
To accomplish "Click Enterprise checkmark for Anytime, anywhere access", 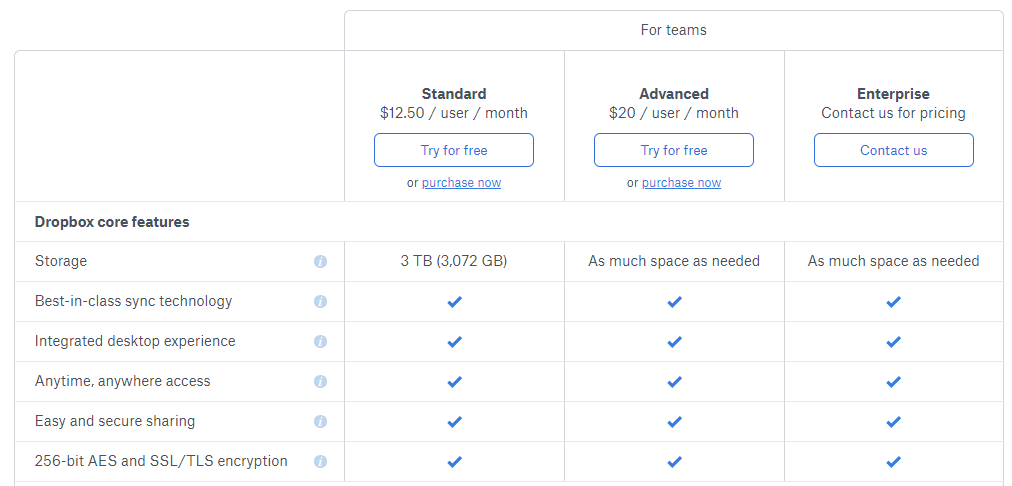I will coord(893,381).
